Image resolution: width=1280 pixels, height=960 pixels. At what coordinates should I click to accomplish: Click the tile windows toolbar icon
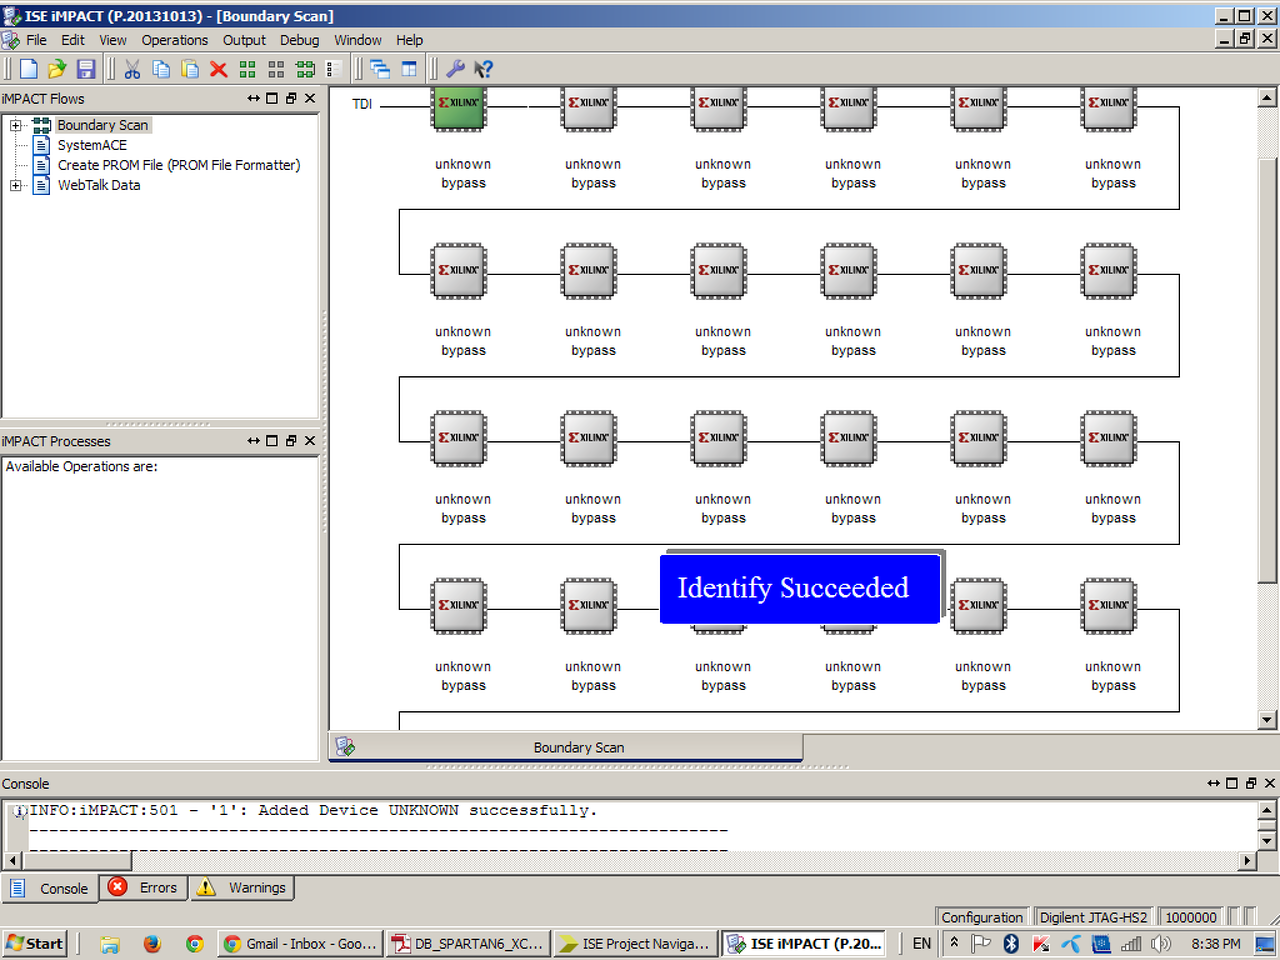[x=409, y=69]
